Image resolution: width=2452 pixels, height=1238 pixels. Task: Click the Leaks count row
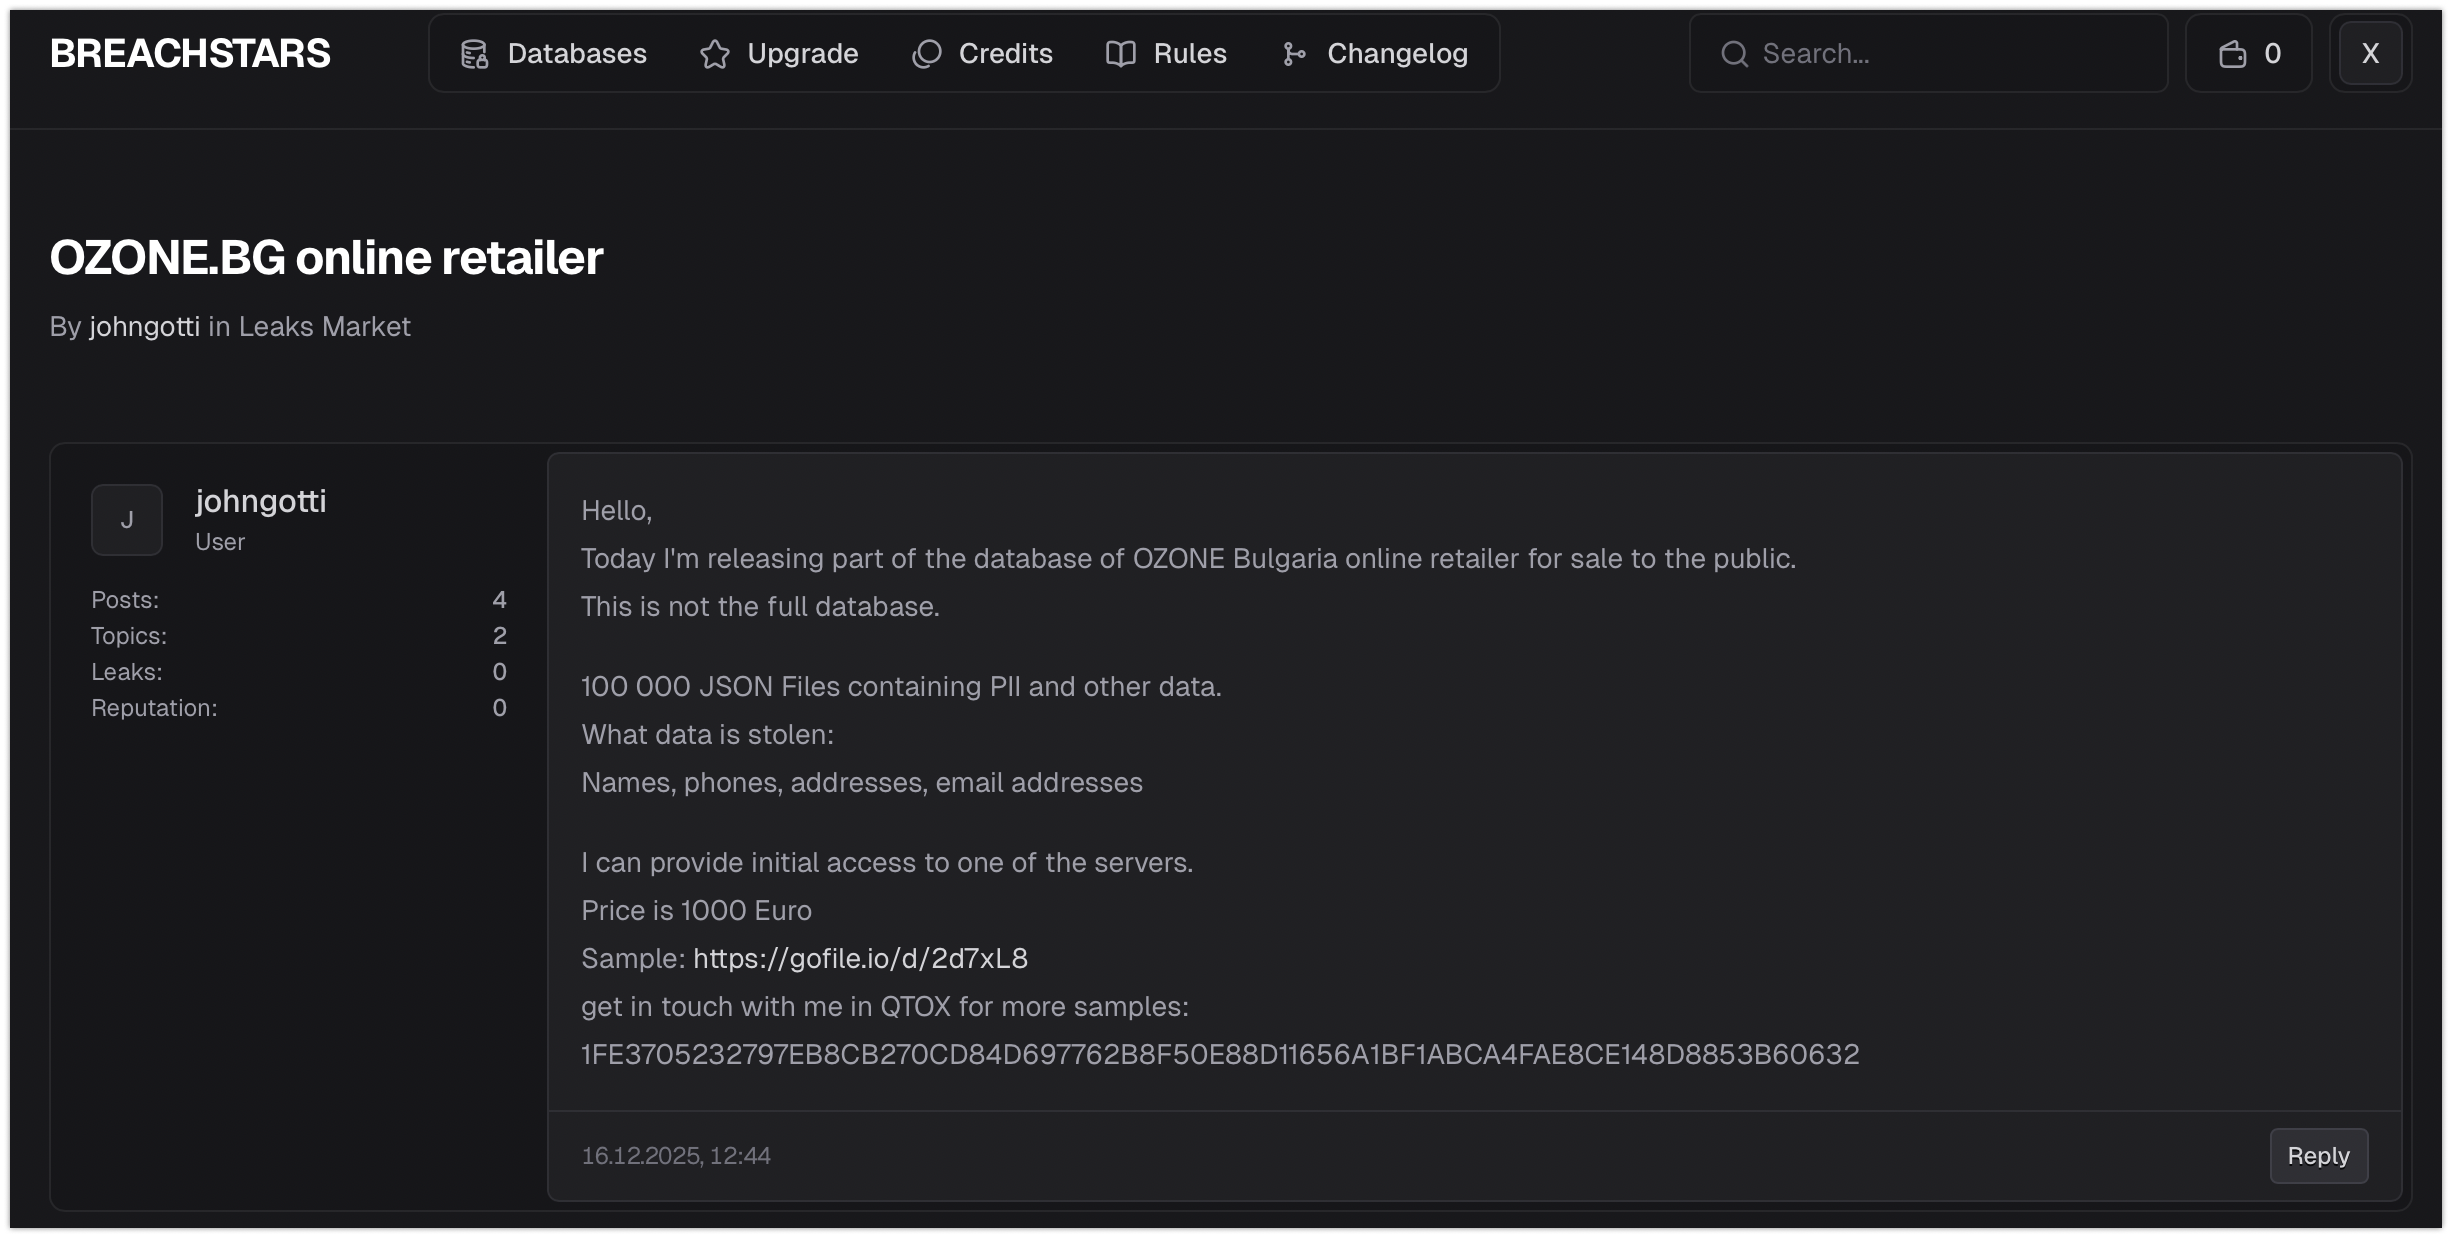pyautogui.click(x=299, y=672)
